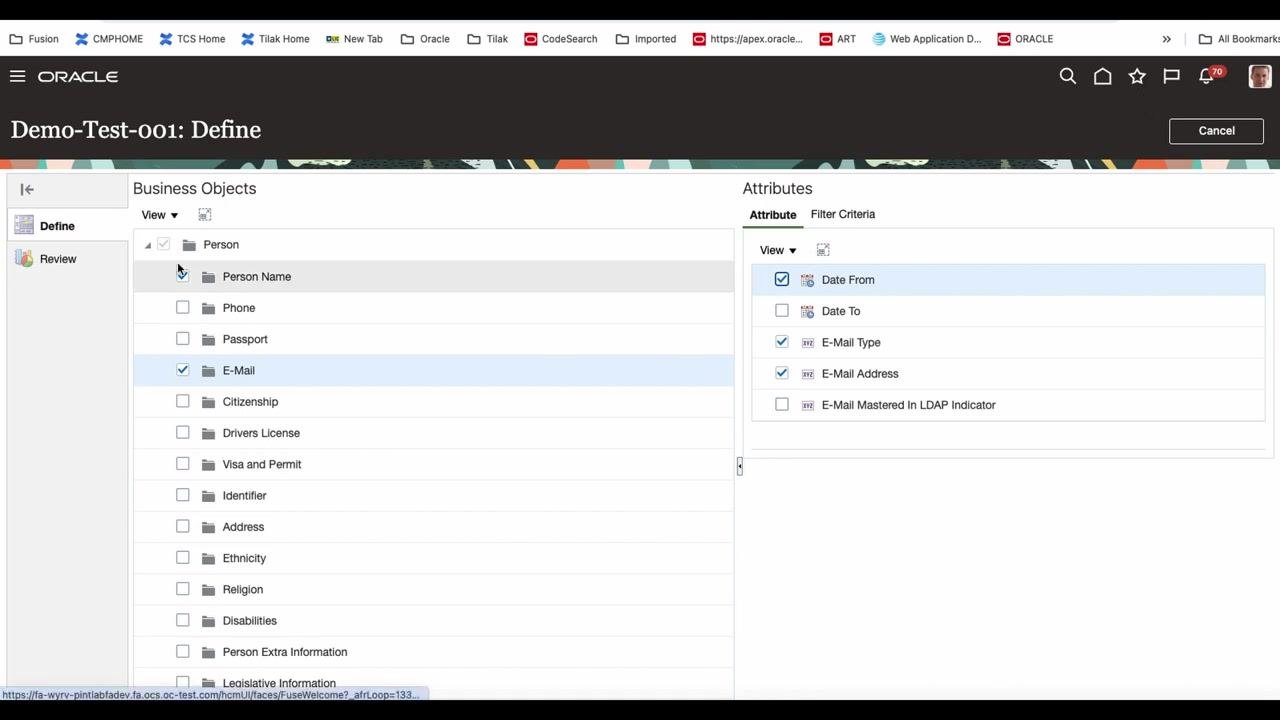Click the Cancel button
Image resolution: width=1280 pixels, height=720 pixels.
point(1216,131)
